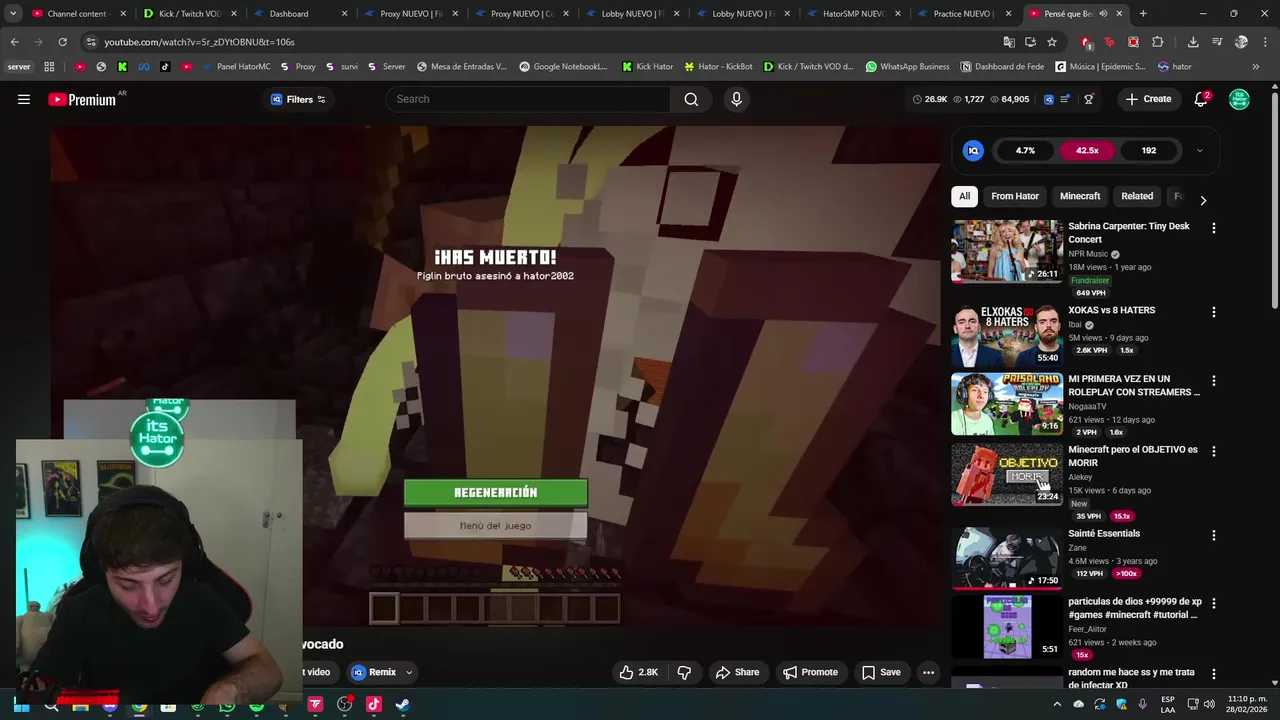Open the notifications bell

pyautogui.click(x=1201, y=99)
